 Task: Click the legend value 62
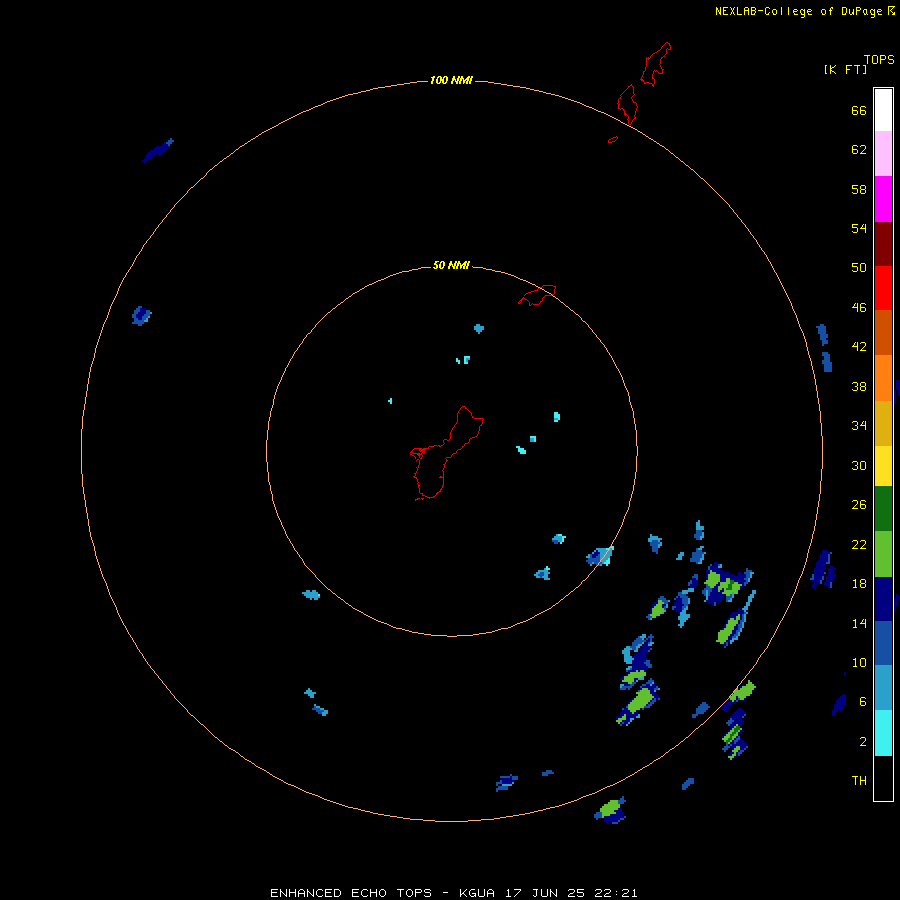click(x=859, y=150)
